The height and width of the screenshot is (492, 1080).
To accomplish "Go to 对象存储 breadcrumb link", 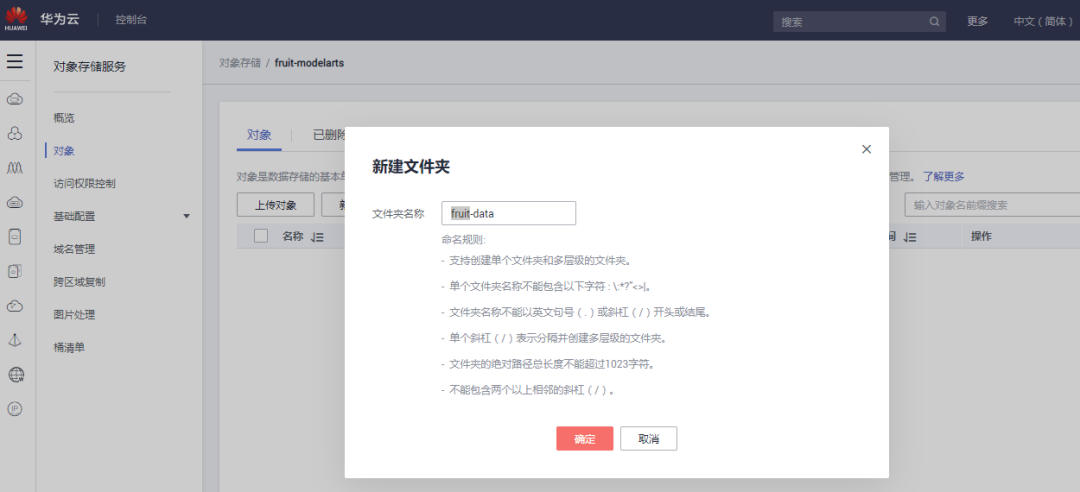I will tap(240, 63).
